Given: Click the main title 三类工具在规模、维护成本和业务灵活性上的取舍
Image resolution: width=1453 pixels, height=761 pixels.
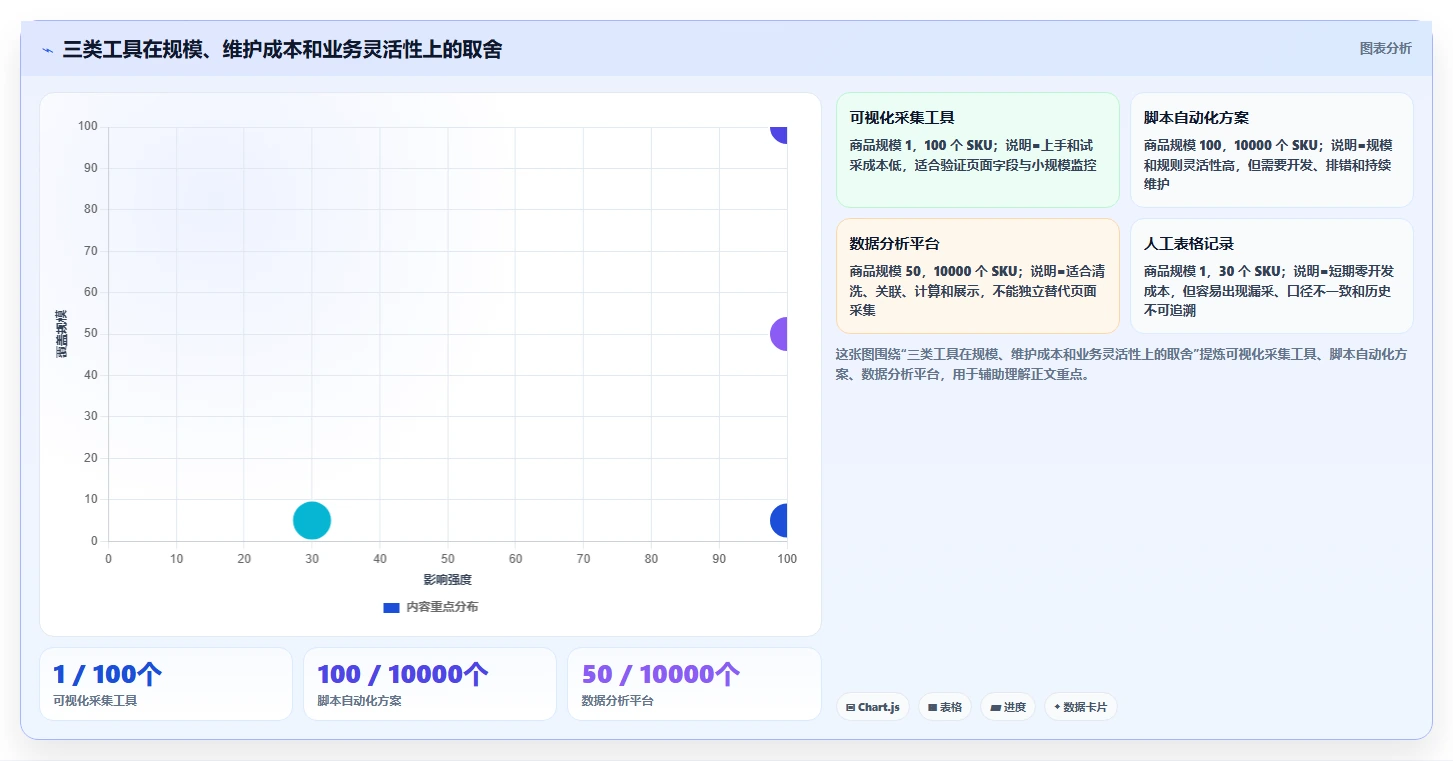Looking at the screenshot, I should (282, 49).
